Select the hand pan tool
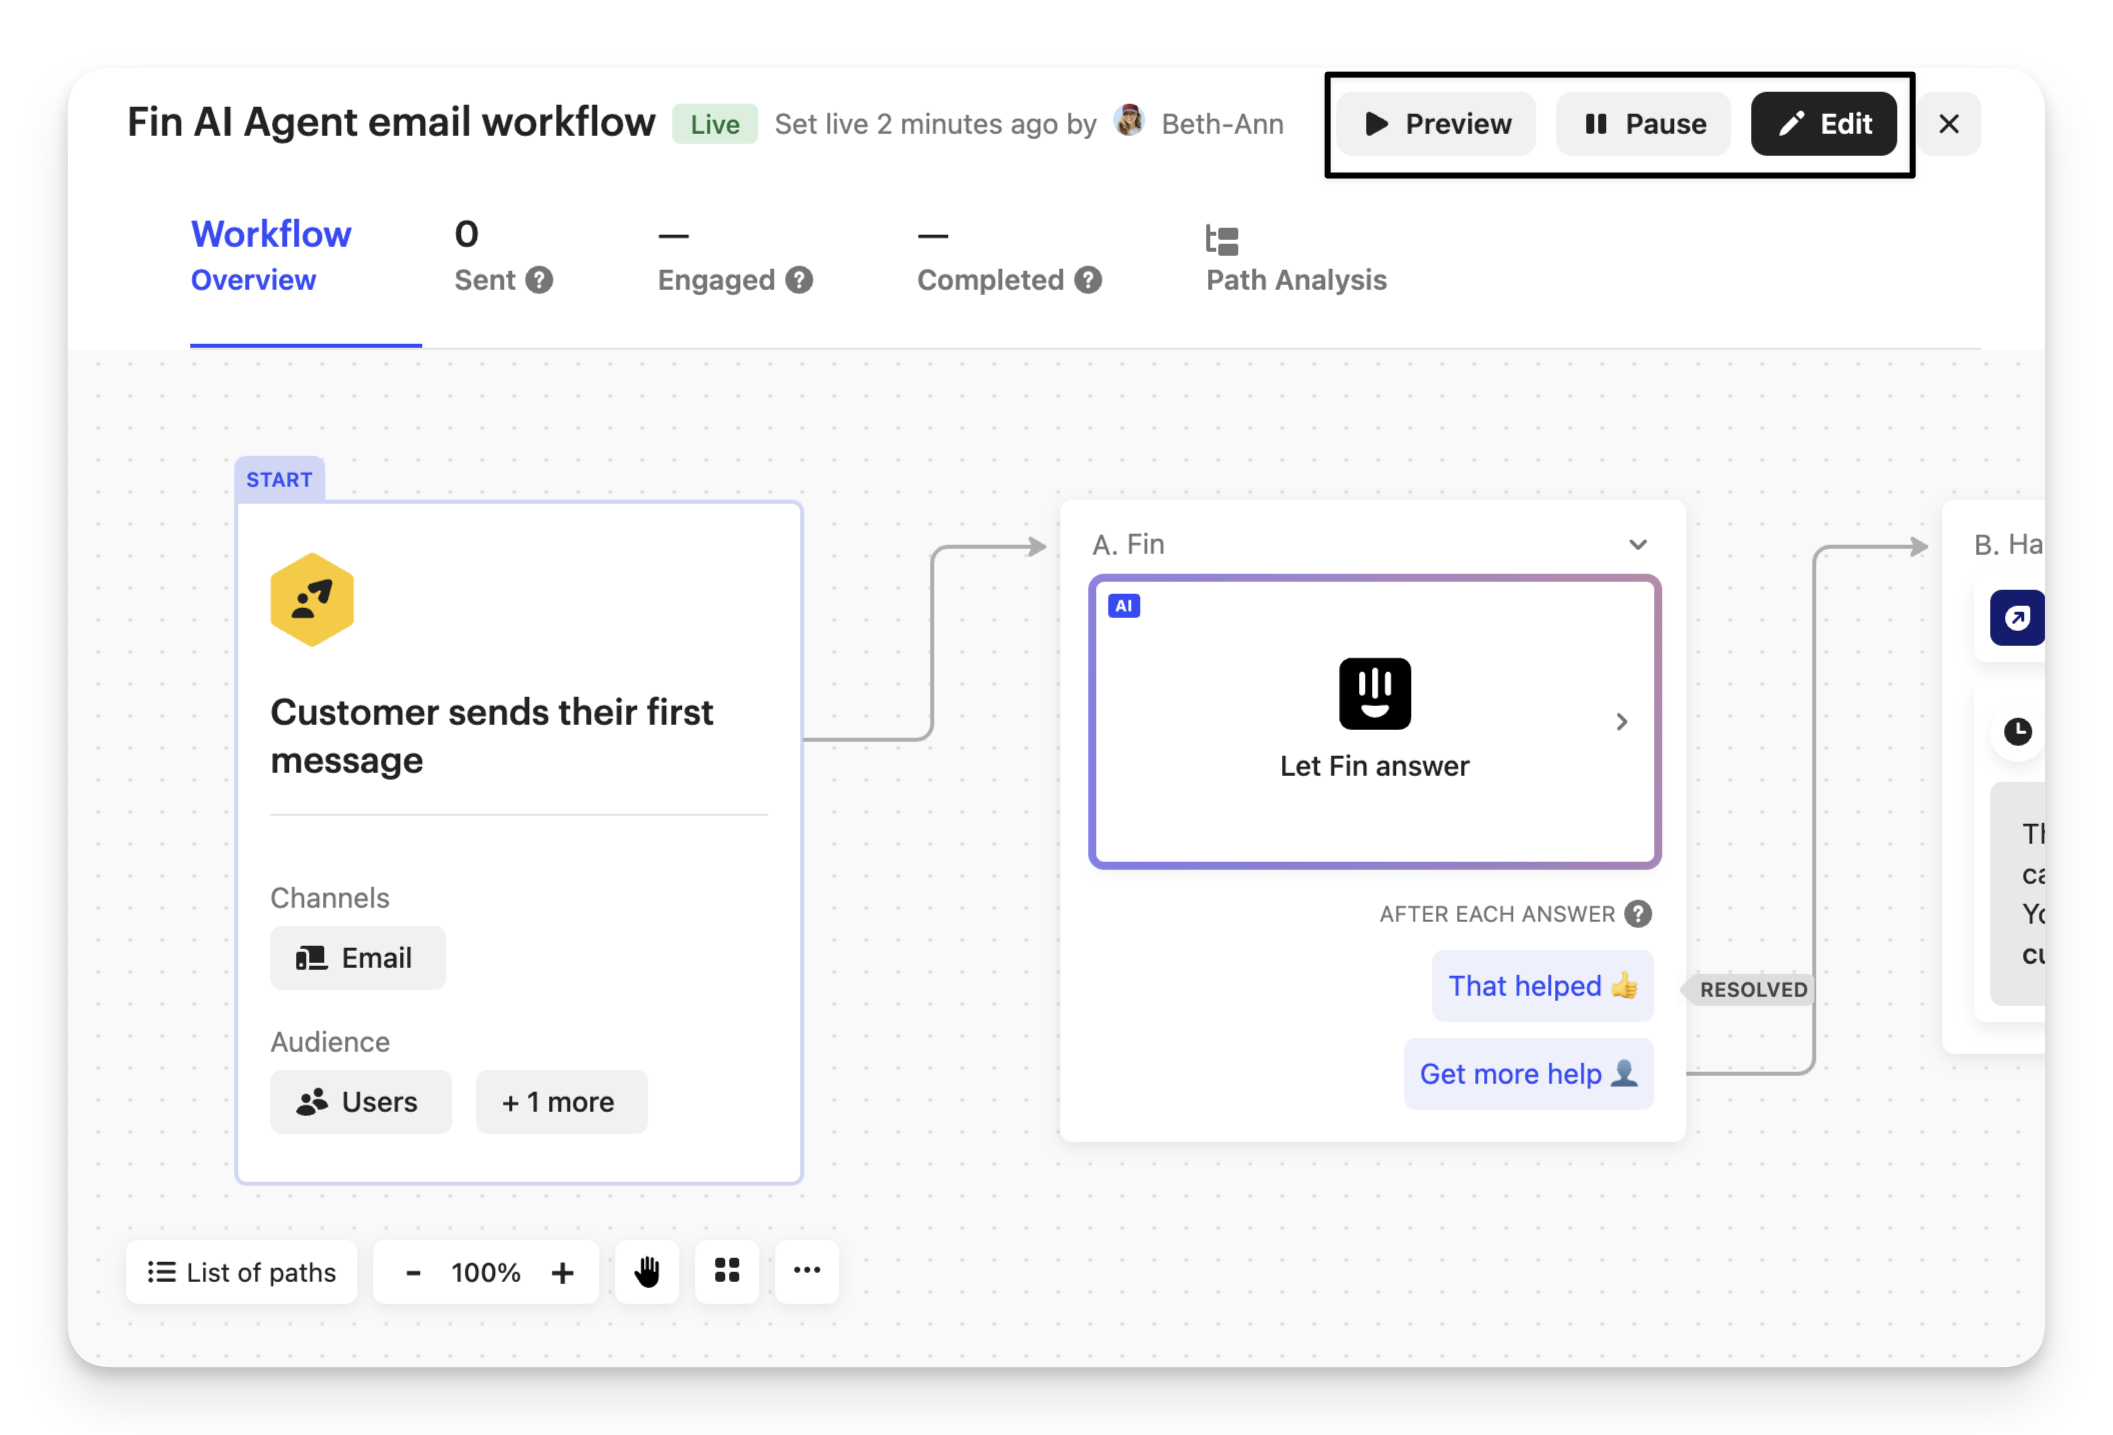 [647, 1272]
